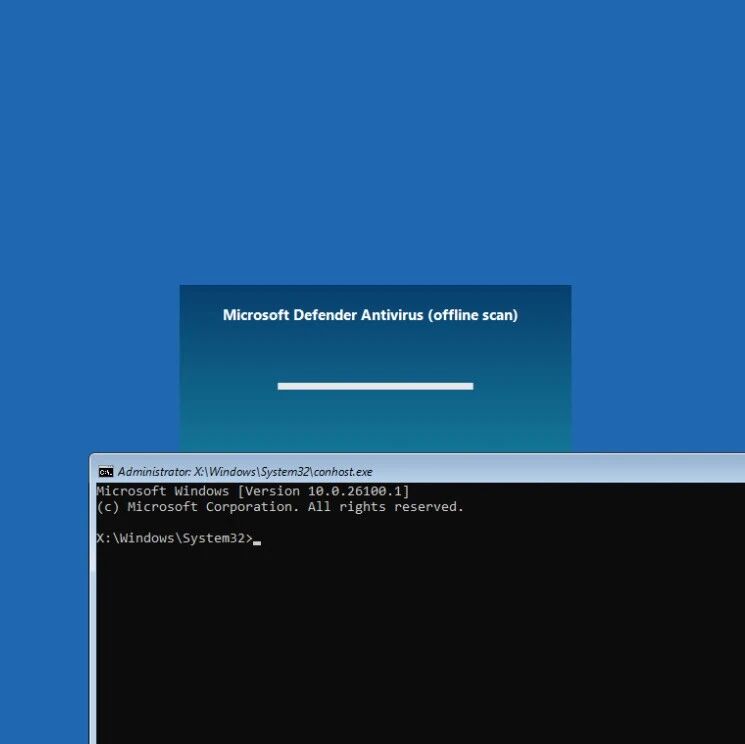This screenshot has width=745, height=744.
Task: Click the "(c) Microsoft Corporation. All rights reserved." line
Action: (280, 507)
